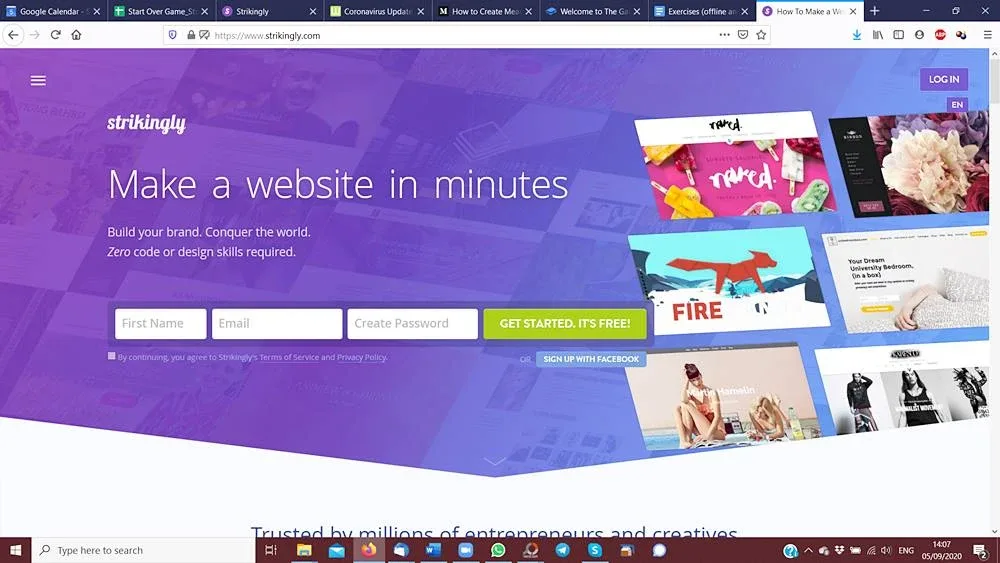Toggle the Firefox sidebar view

point(899,35)
